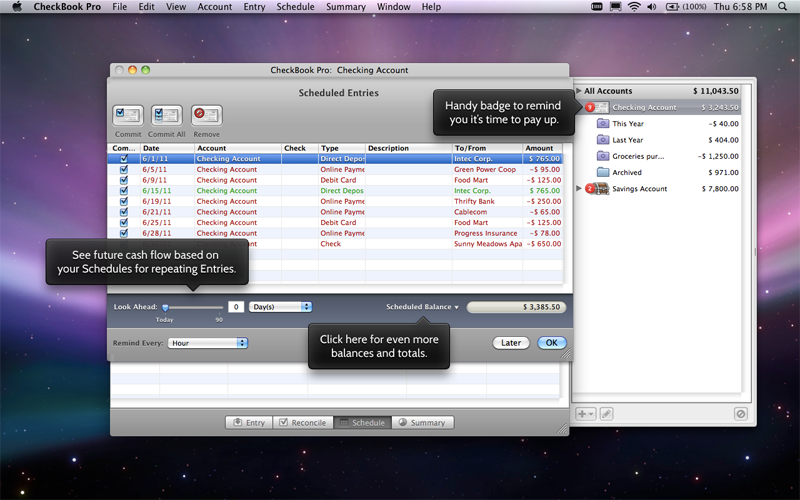Click the Scheduled Balance $ 3,385.50 field

tap(516, 307)
